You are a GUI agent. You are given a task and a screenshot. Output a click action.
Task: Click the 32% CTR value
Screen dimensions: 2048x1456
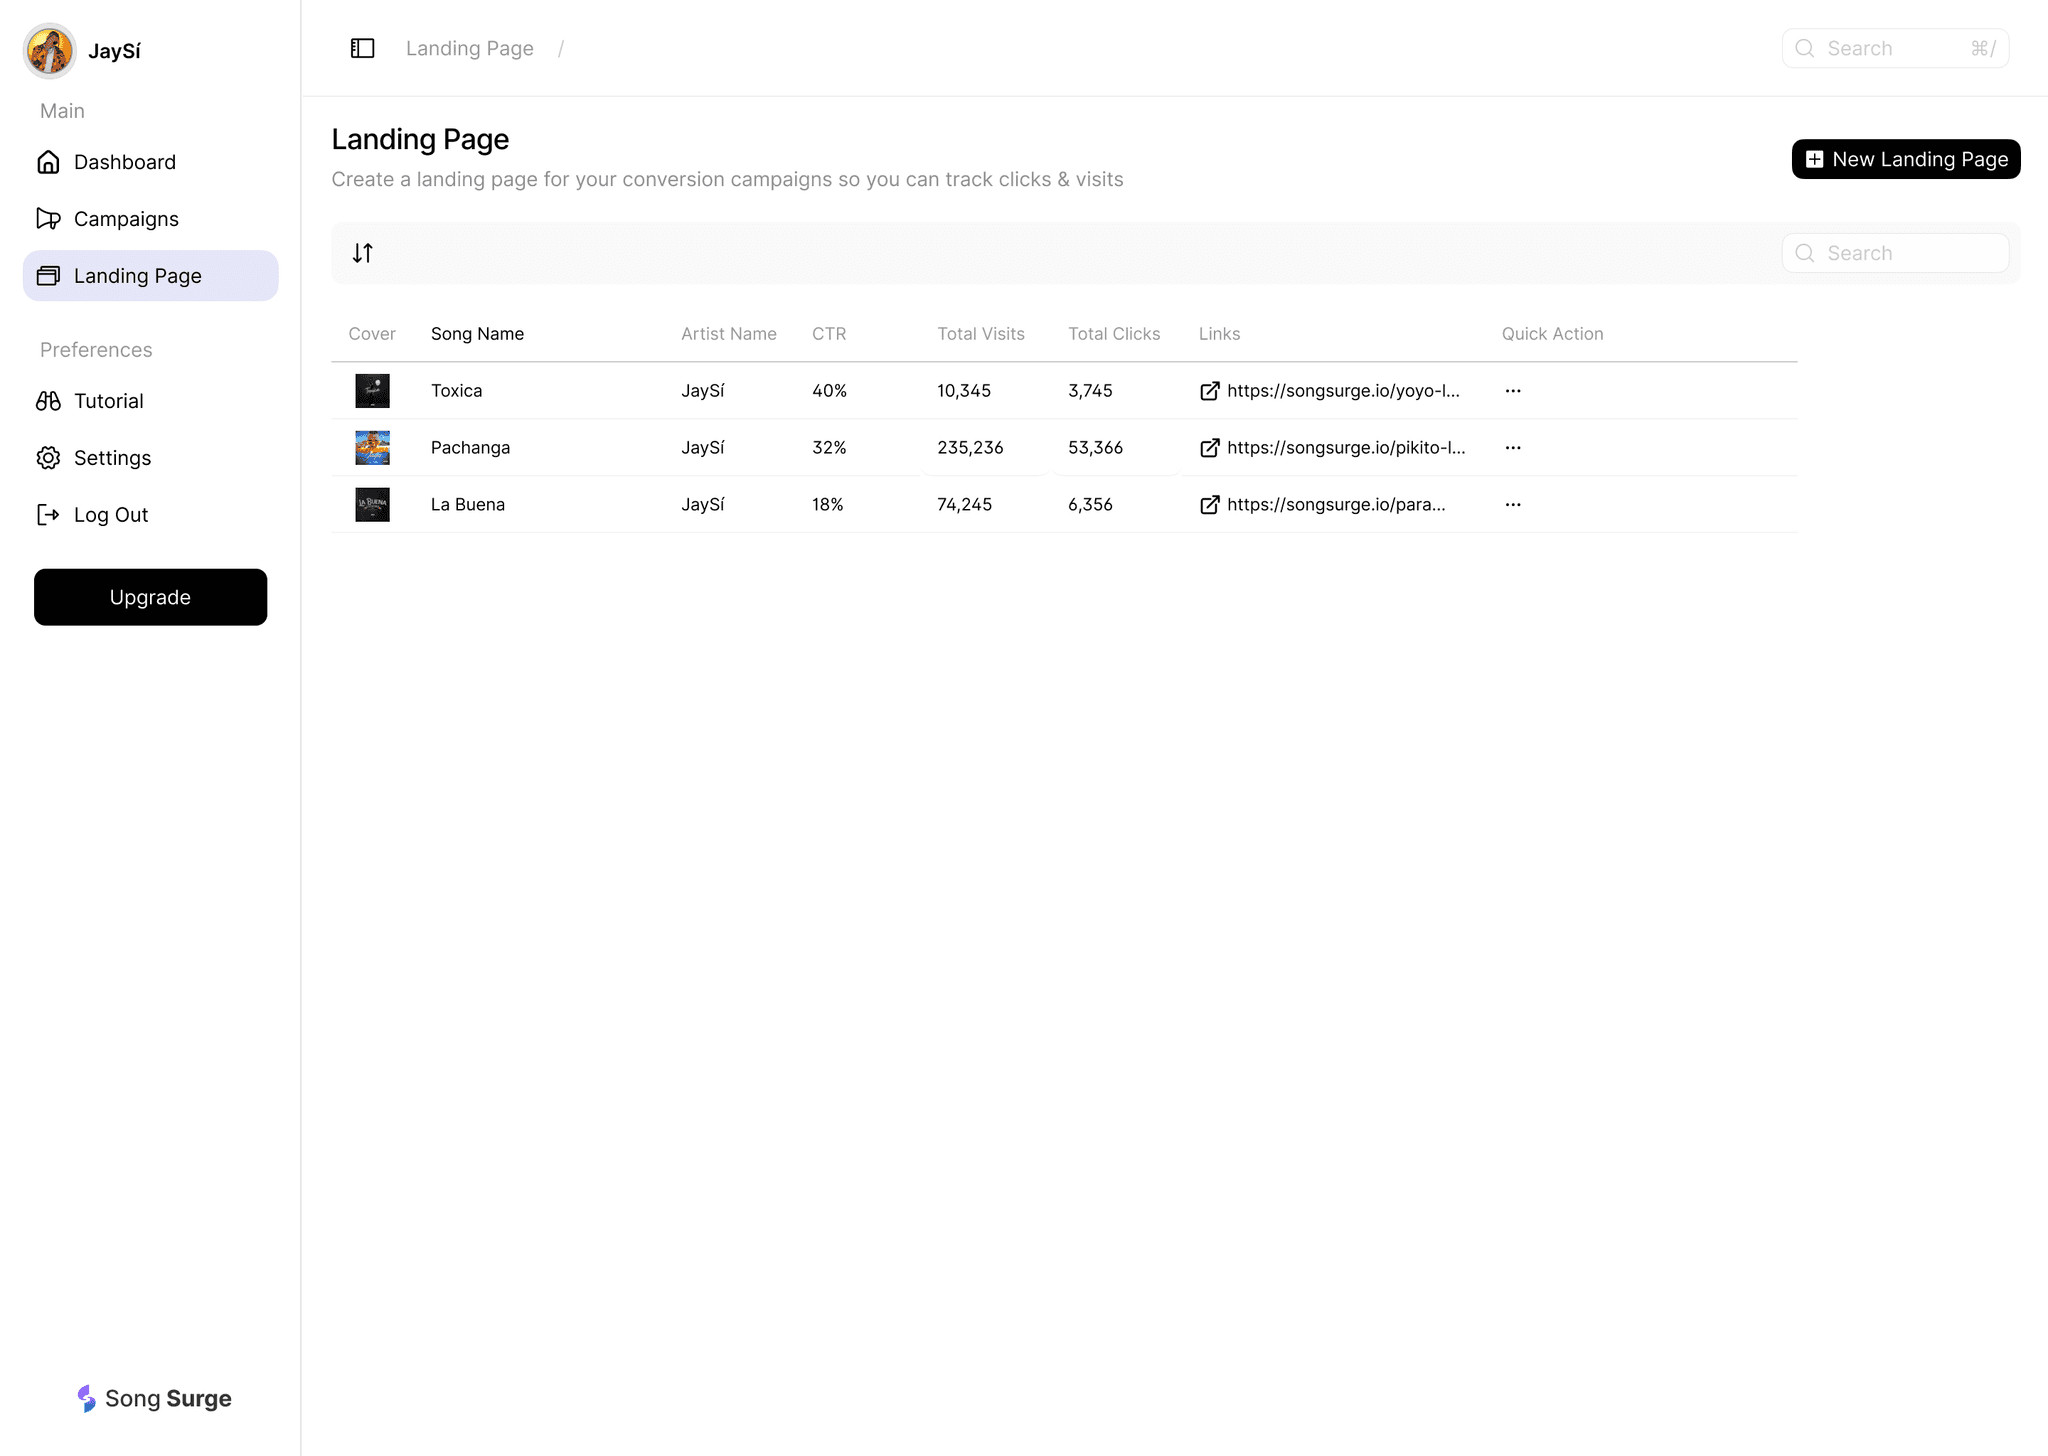(x=829, y=448)
